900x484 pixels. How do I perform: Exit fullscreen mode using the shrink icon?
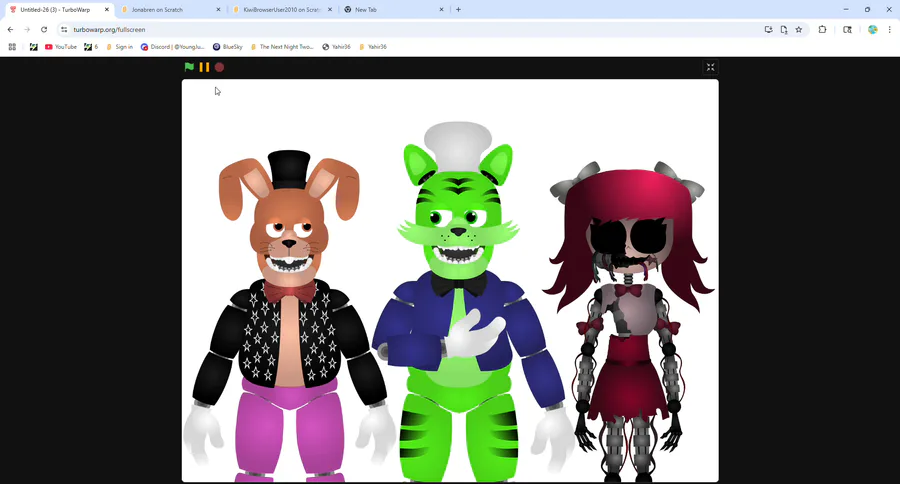710,67
